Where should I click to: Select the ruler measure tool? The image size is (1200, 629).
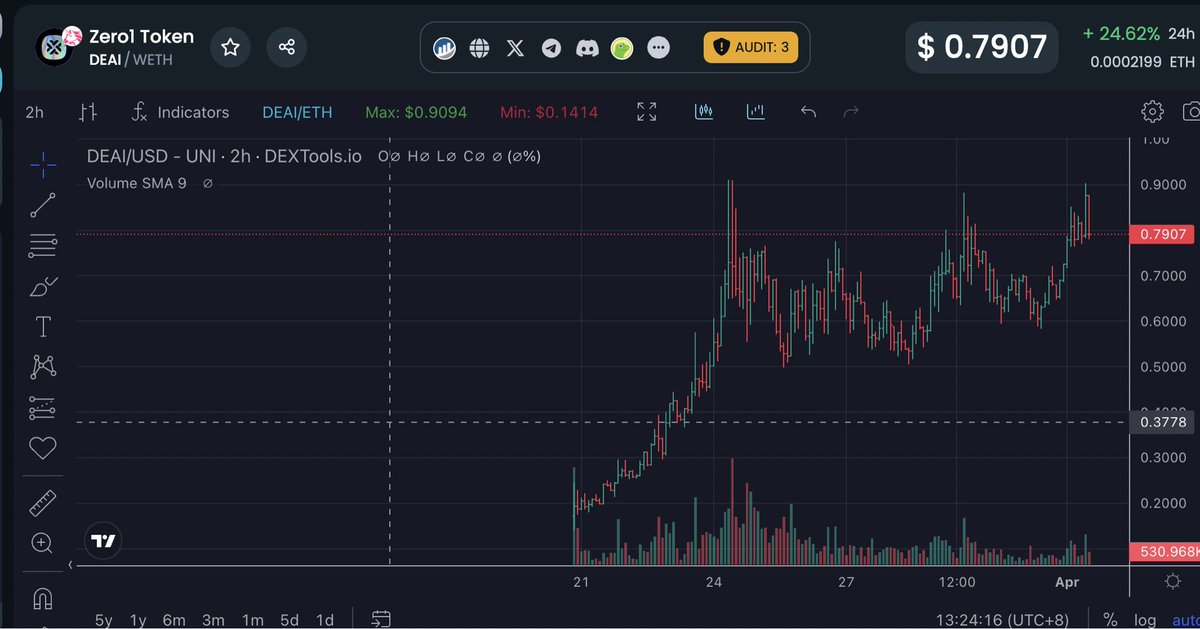coord(43,503)
